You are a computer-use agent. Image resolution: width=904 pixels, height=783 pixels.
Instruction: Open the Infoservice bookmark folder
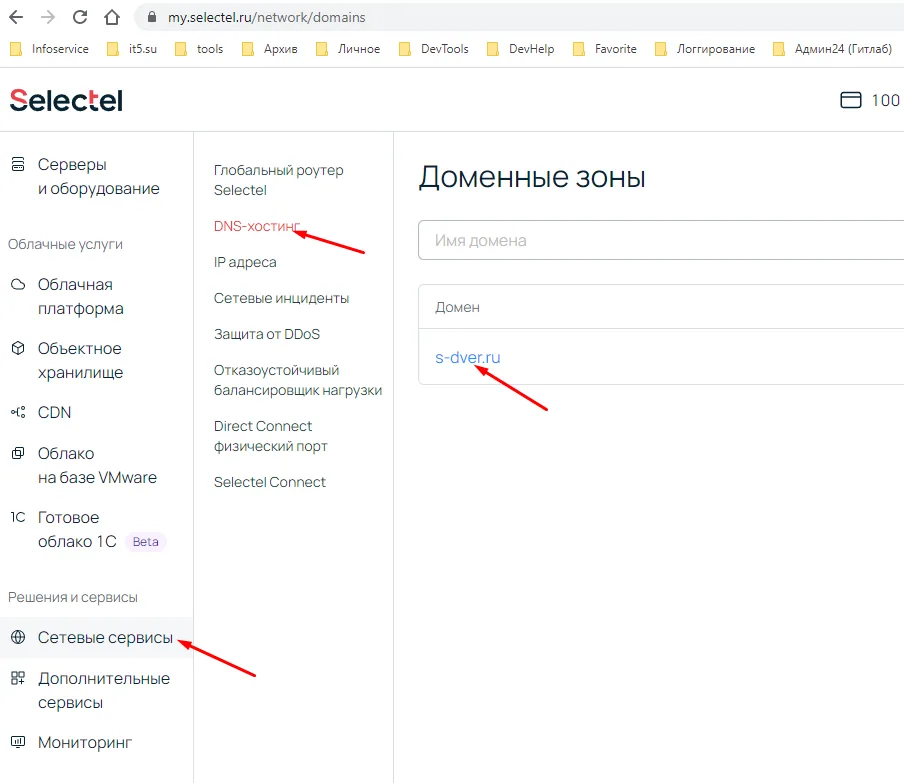click(x=50, y=49)
